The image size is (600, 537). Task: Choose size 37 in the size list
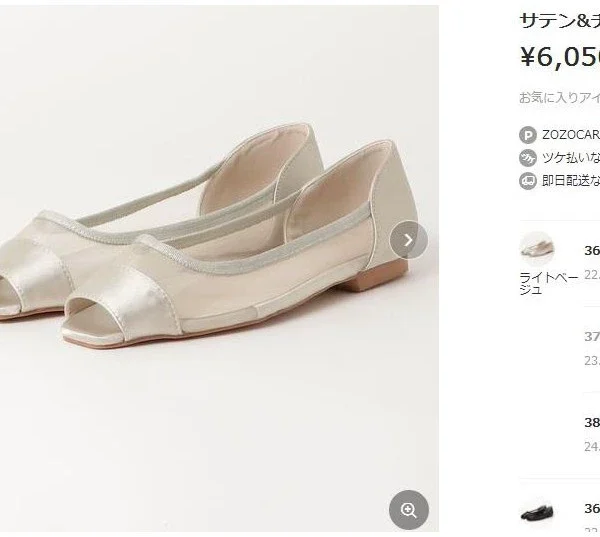click(x=591, y=337)
